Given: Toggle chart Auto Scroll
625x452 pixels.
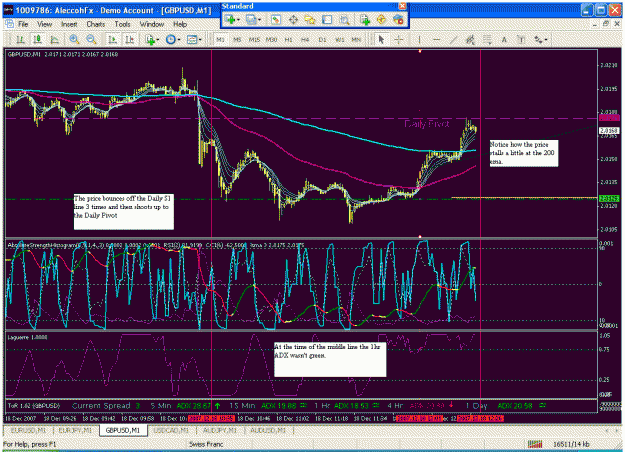Looking at the screenshot, I should coord(112,39).
